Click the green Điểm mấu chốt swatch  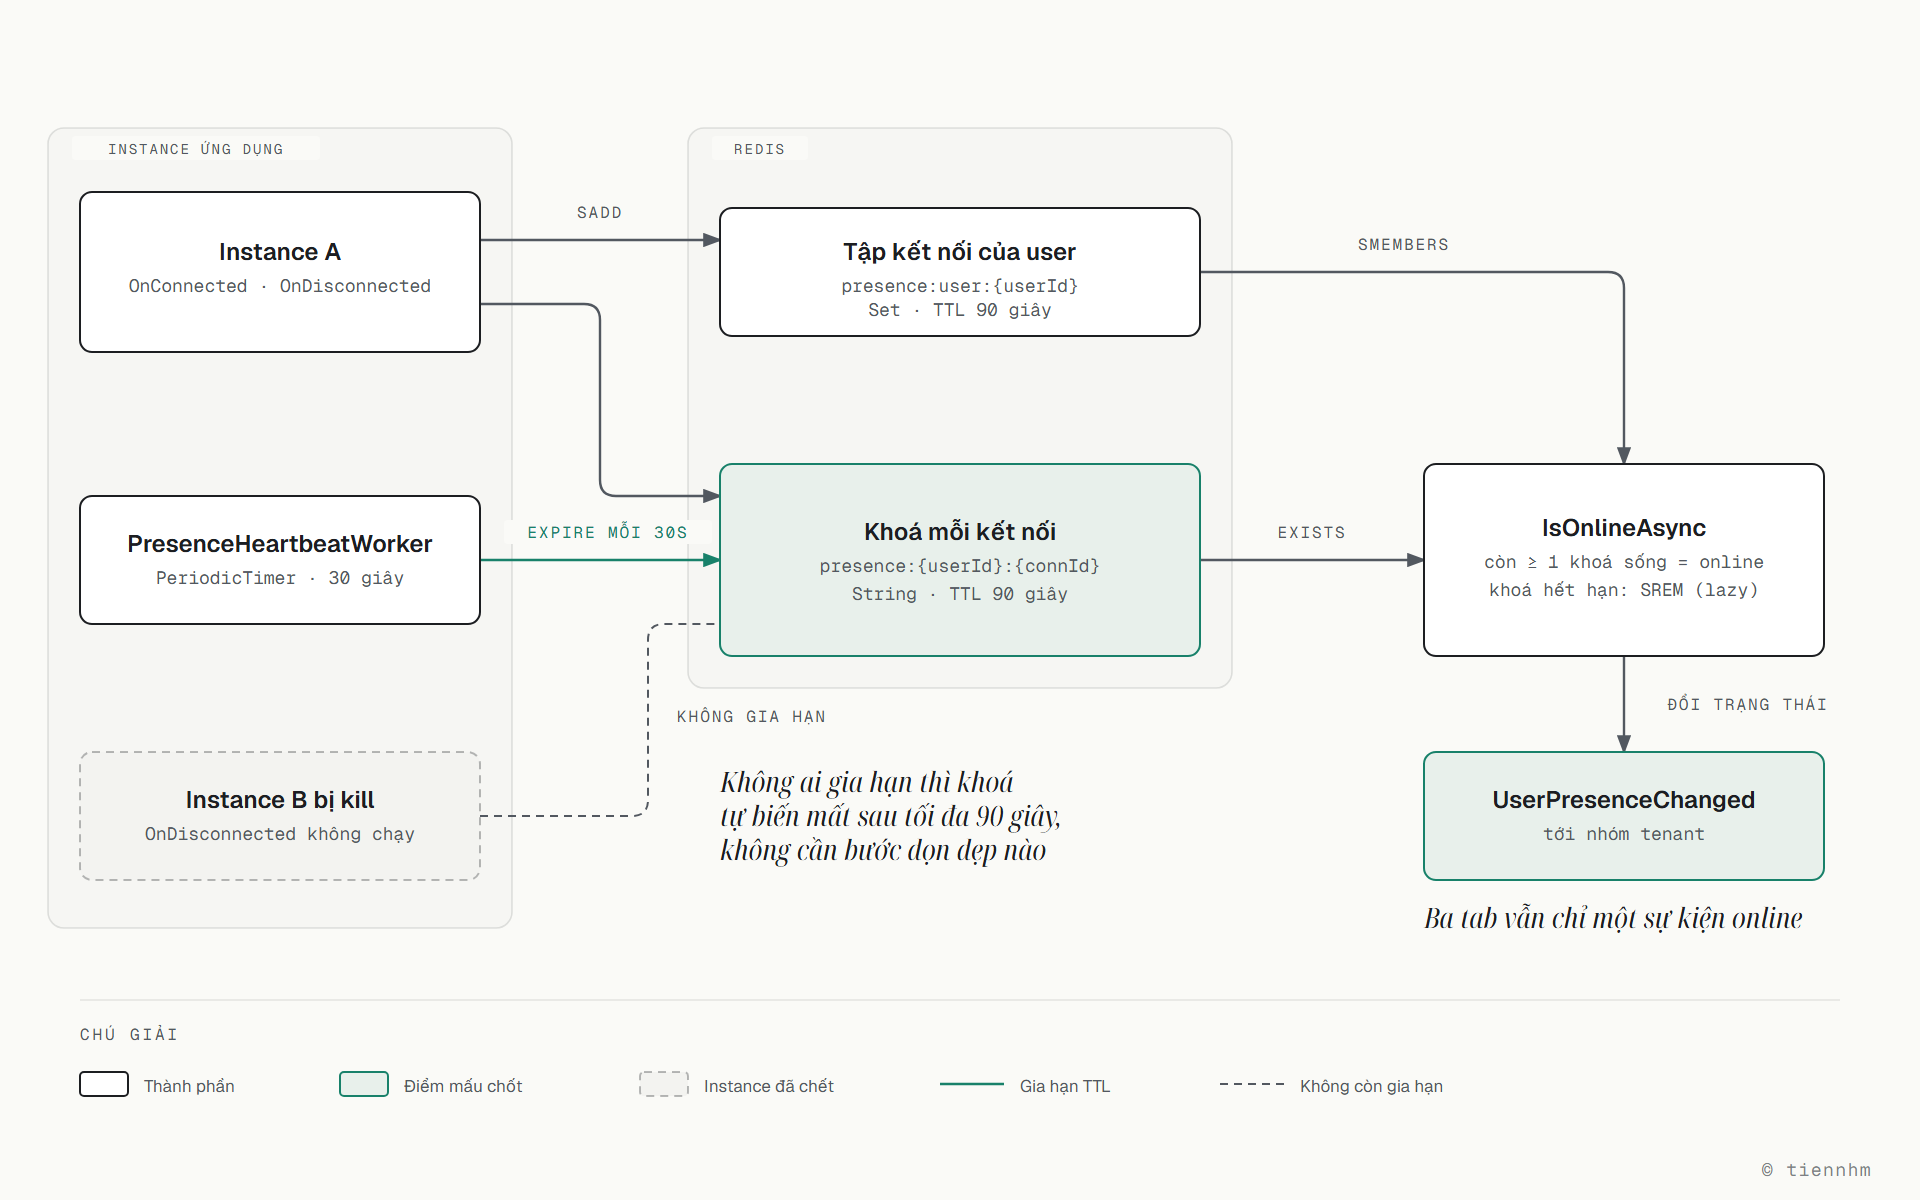click(x=364, y=1084)
